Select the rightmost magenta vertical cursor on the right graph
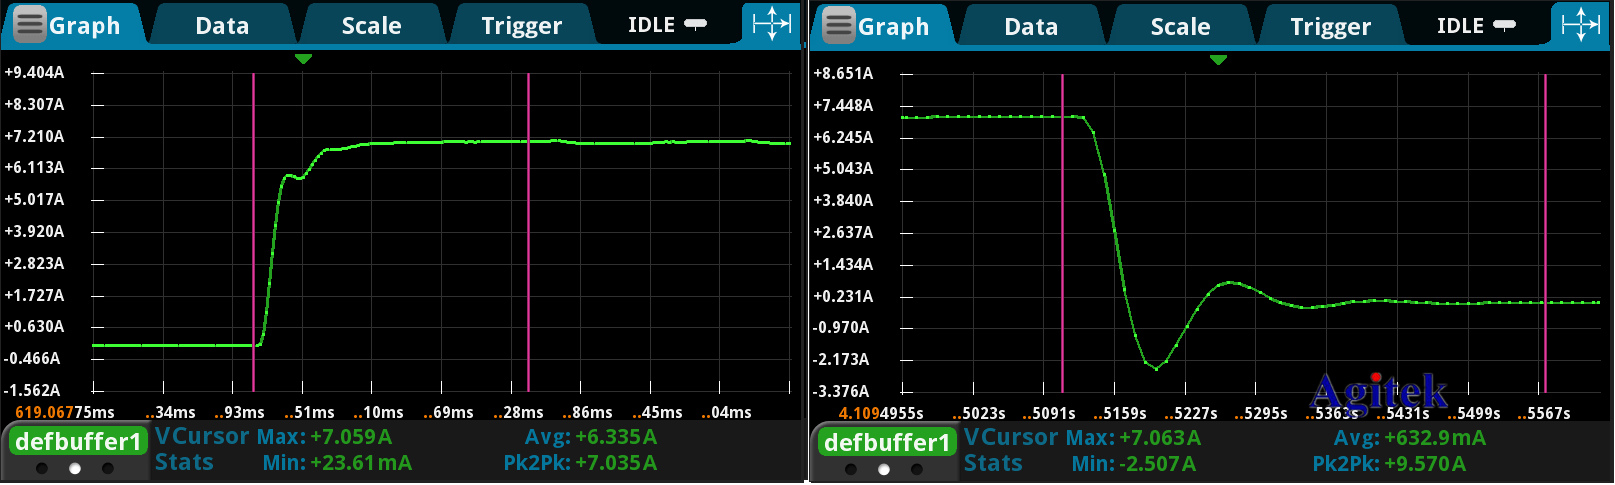Image resolution: width=1615 pixels, height=485 pixels. coord(1545,230)
